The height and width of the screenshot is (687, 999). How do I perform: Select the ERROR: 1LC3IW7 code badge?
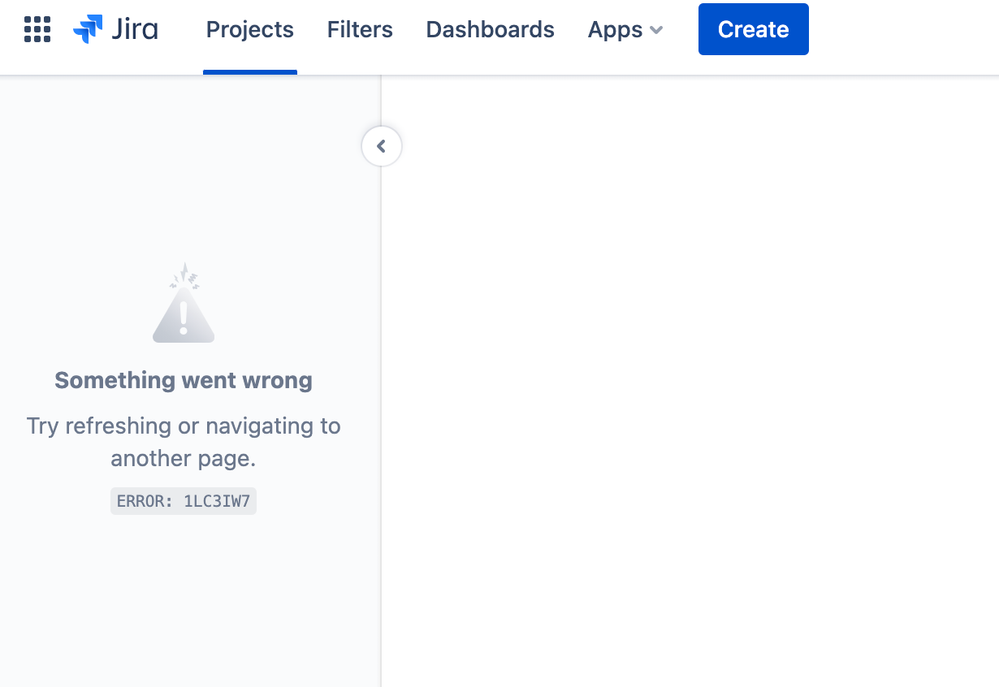183,500
